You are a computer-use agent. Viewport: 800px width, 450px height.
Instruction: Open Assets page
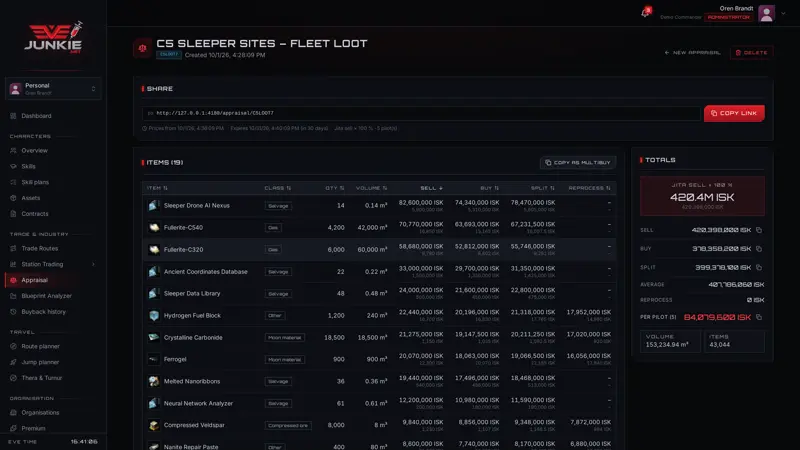(x=31, y=198)
